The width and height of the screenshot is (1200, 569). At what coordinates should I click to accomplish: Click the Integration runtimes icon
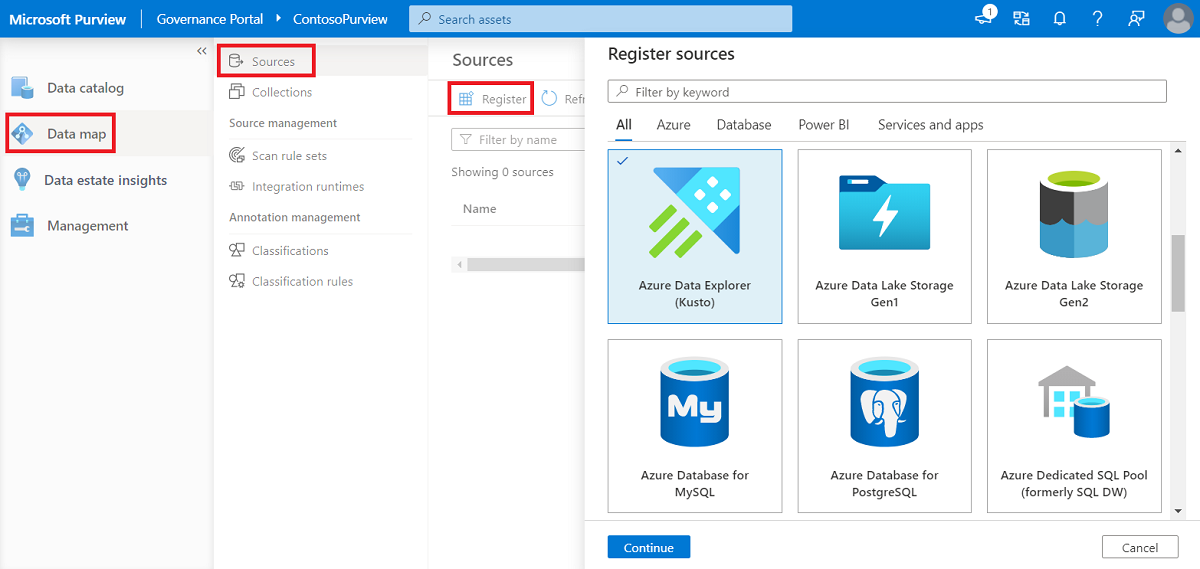click(x=237, y=187)
